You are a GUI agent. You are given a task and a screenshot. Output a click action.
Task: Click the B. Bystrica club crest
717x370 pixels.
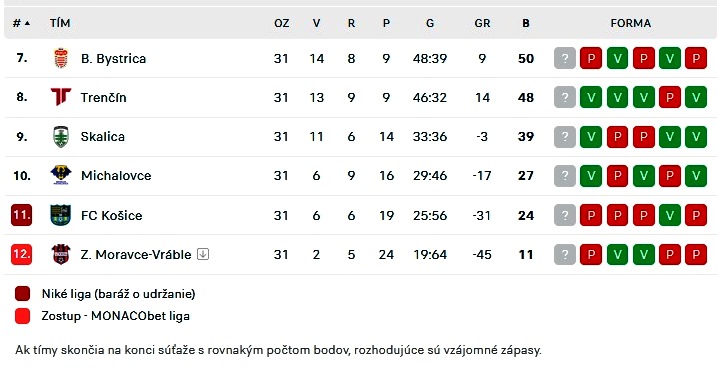pos(61,59)
